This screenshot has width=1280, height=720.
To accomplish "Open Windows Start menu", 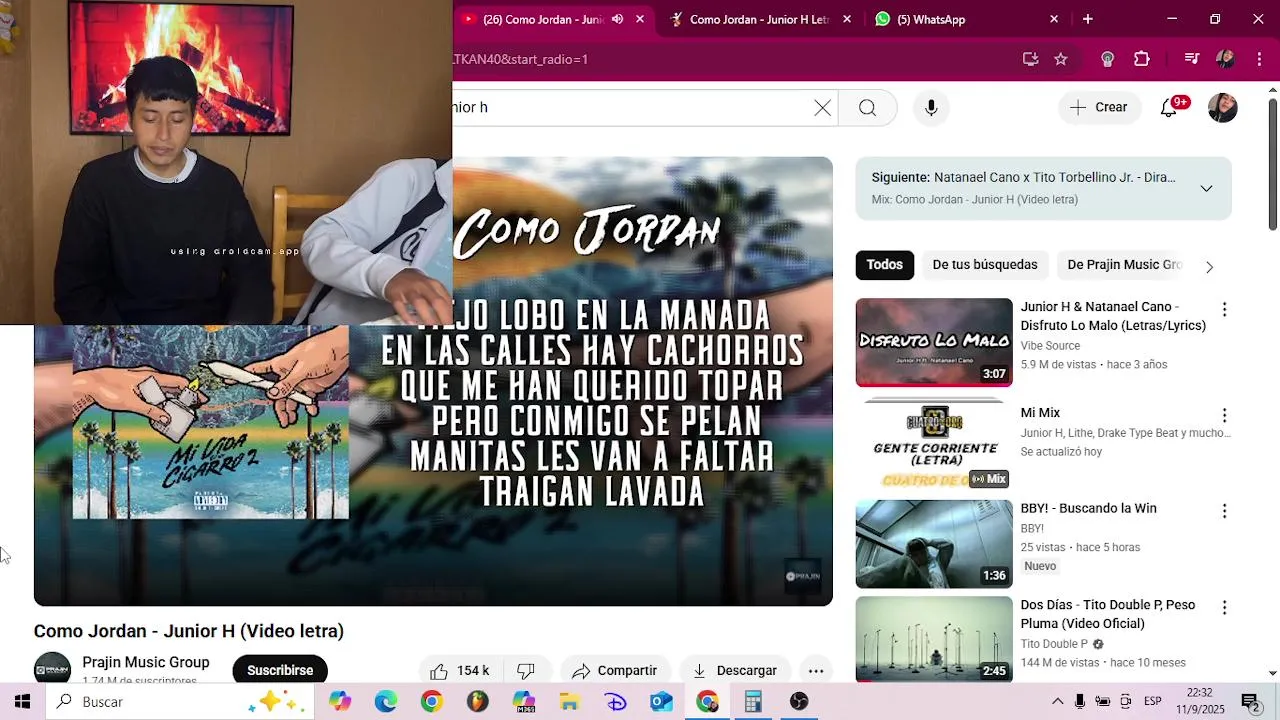I will pos(22,702).
